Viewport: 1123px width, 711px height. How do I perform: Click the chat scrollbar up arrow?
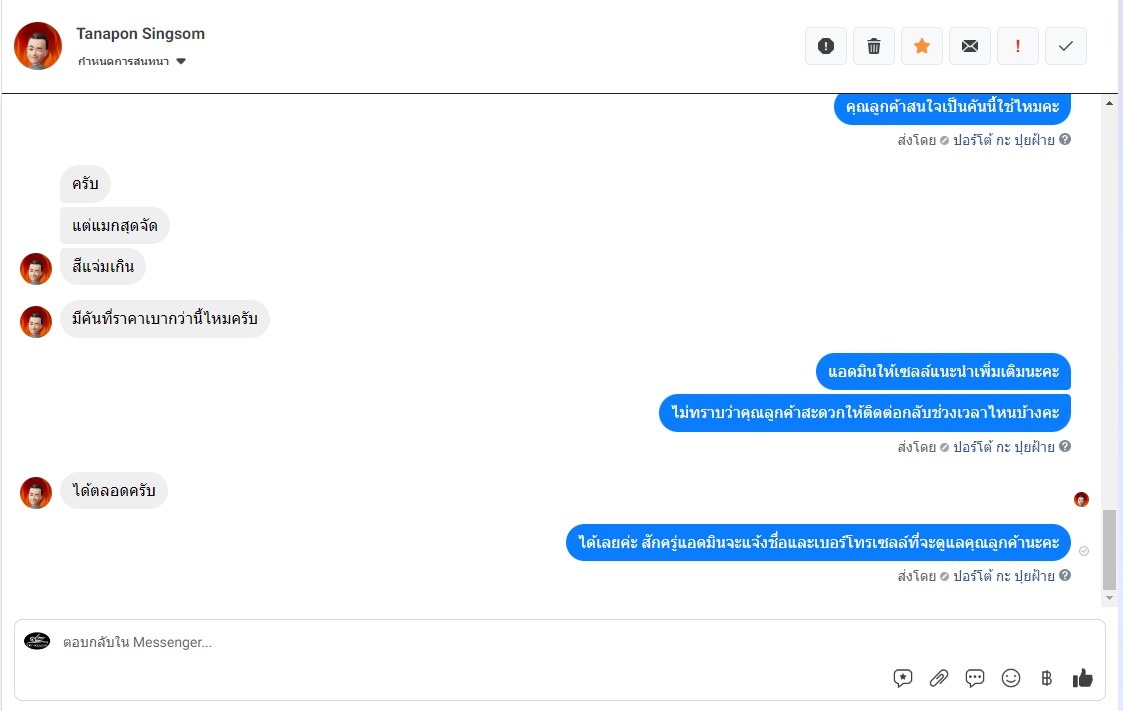(1109, 103)
